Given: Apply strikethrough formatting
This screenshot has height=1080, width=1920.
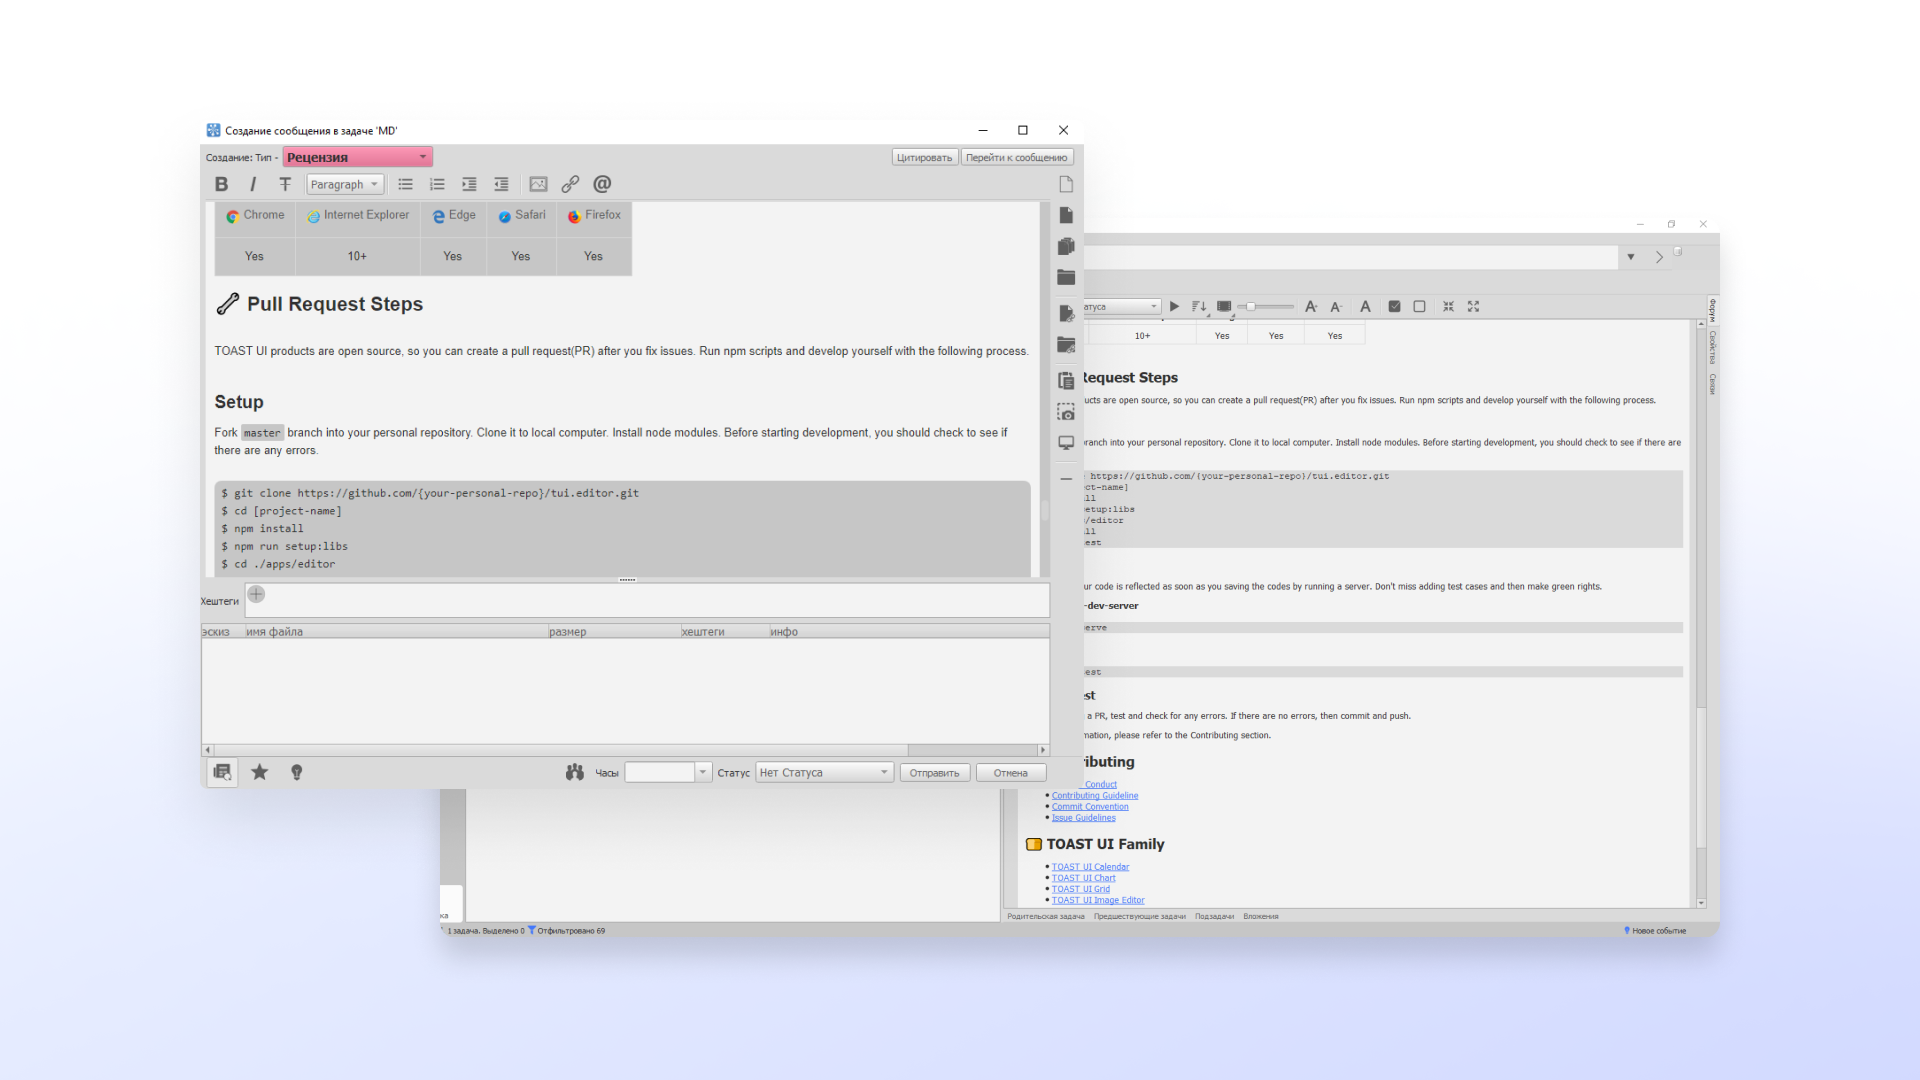Looking at the screenshot, I should pyautogui.click(x=285, y=184).
